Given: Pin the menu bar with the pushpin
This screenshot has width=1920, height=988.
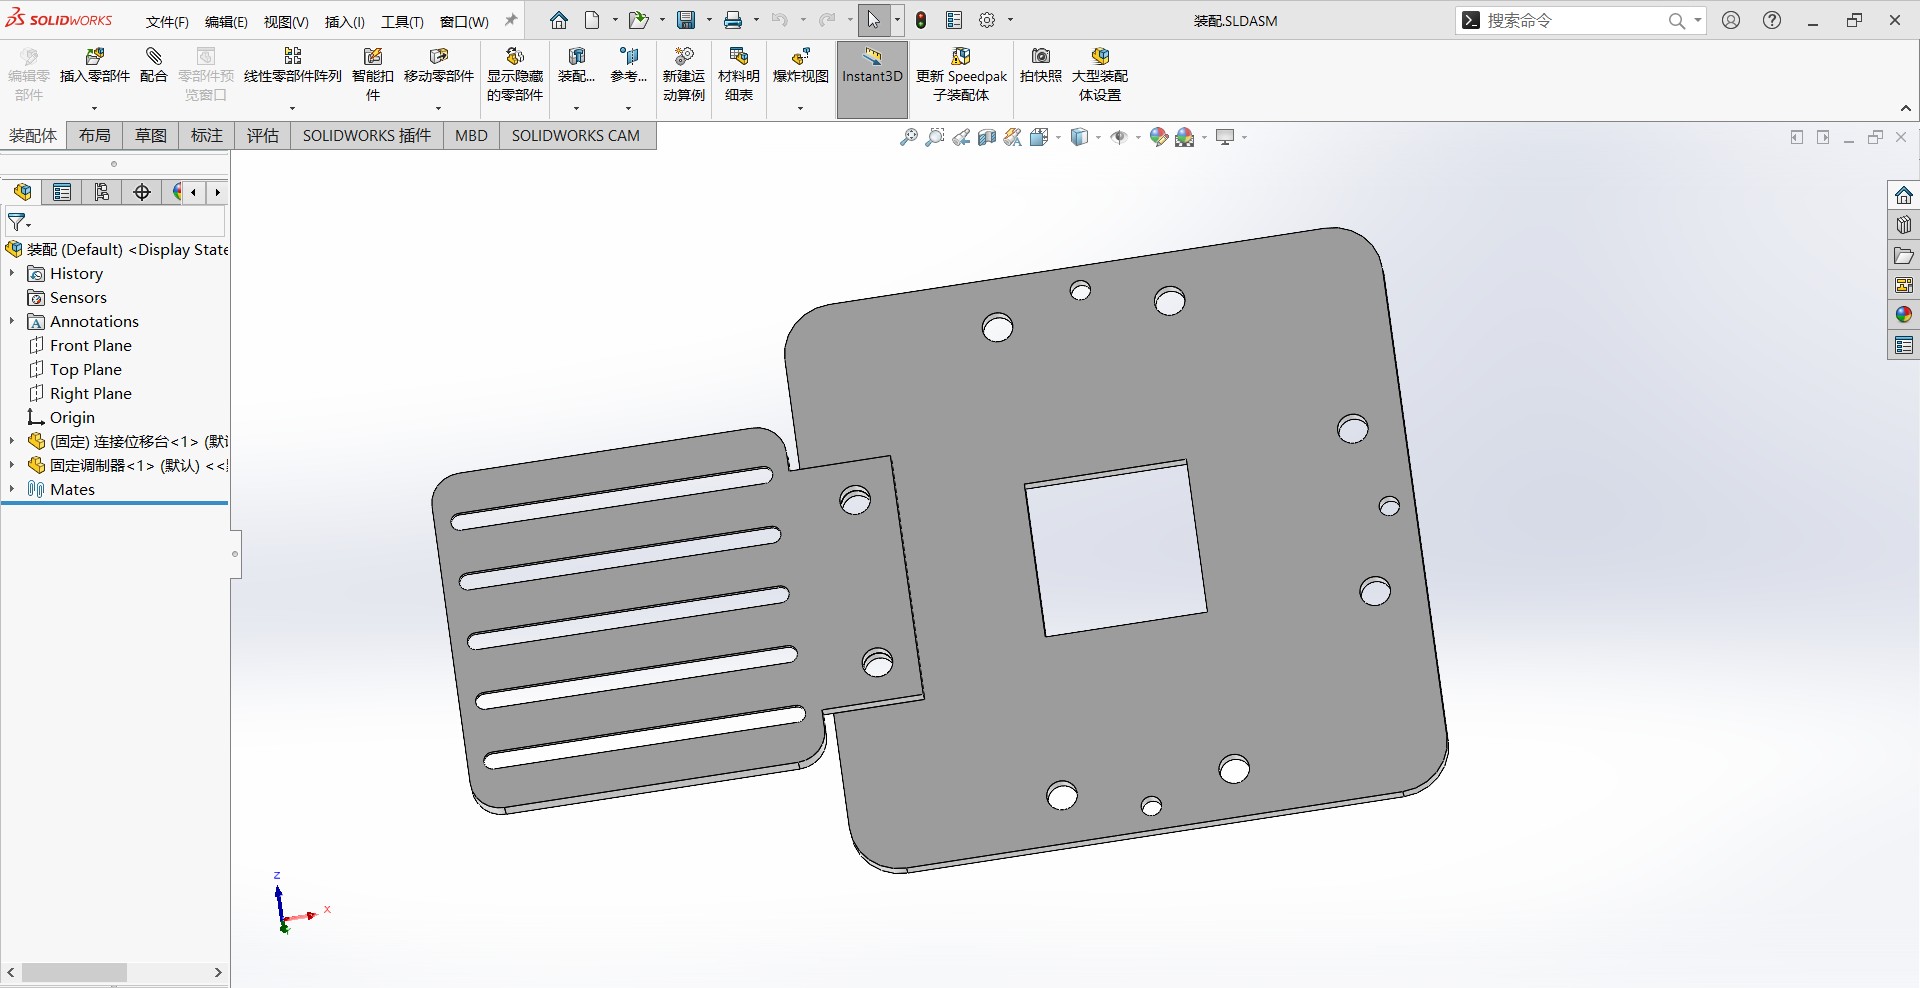Looking at the screenshot, I should pyautogui.click(x=511, y=20).
